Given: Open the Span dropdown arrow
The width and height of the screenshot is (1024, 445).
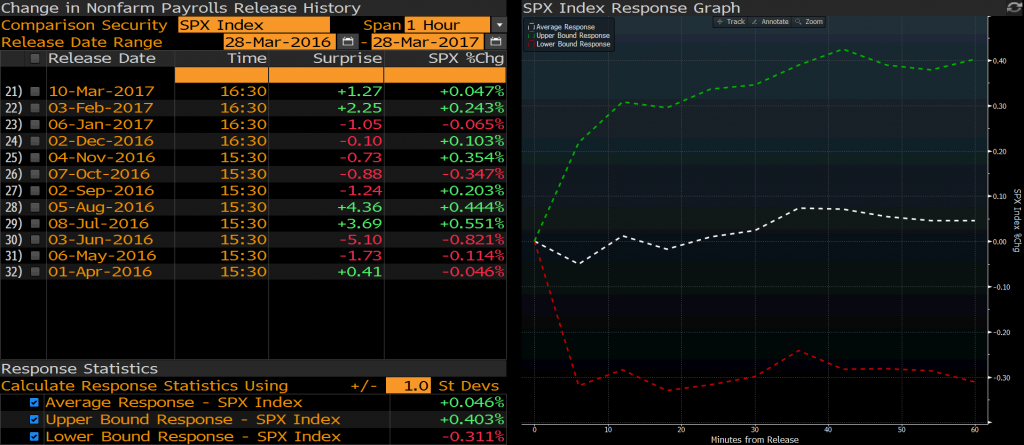Looking at the screenshot, I should pyautogui.click(x=499, y=25).
